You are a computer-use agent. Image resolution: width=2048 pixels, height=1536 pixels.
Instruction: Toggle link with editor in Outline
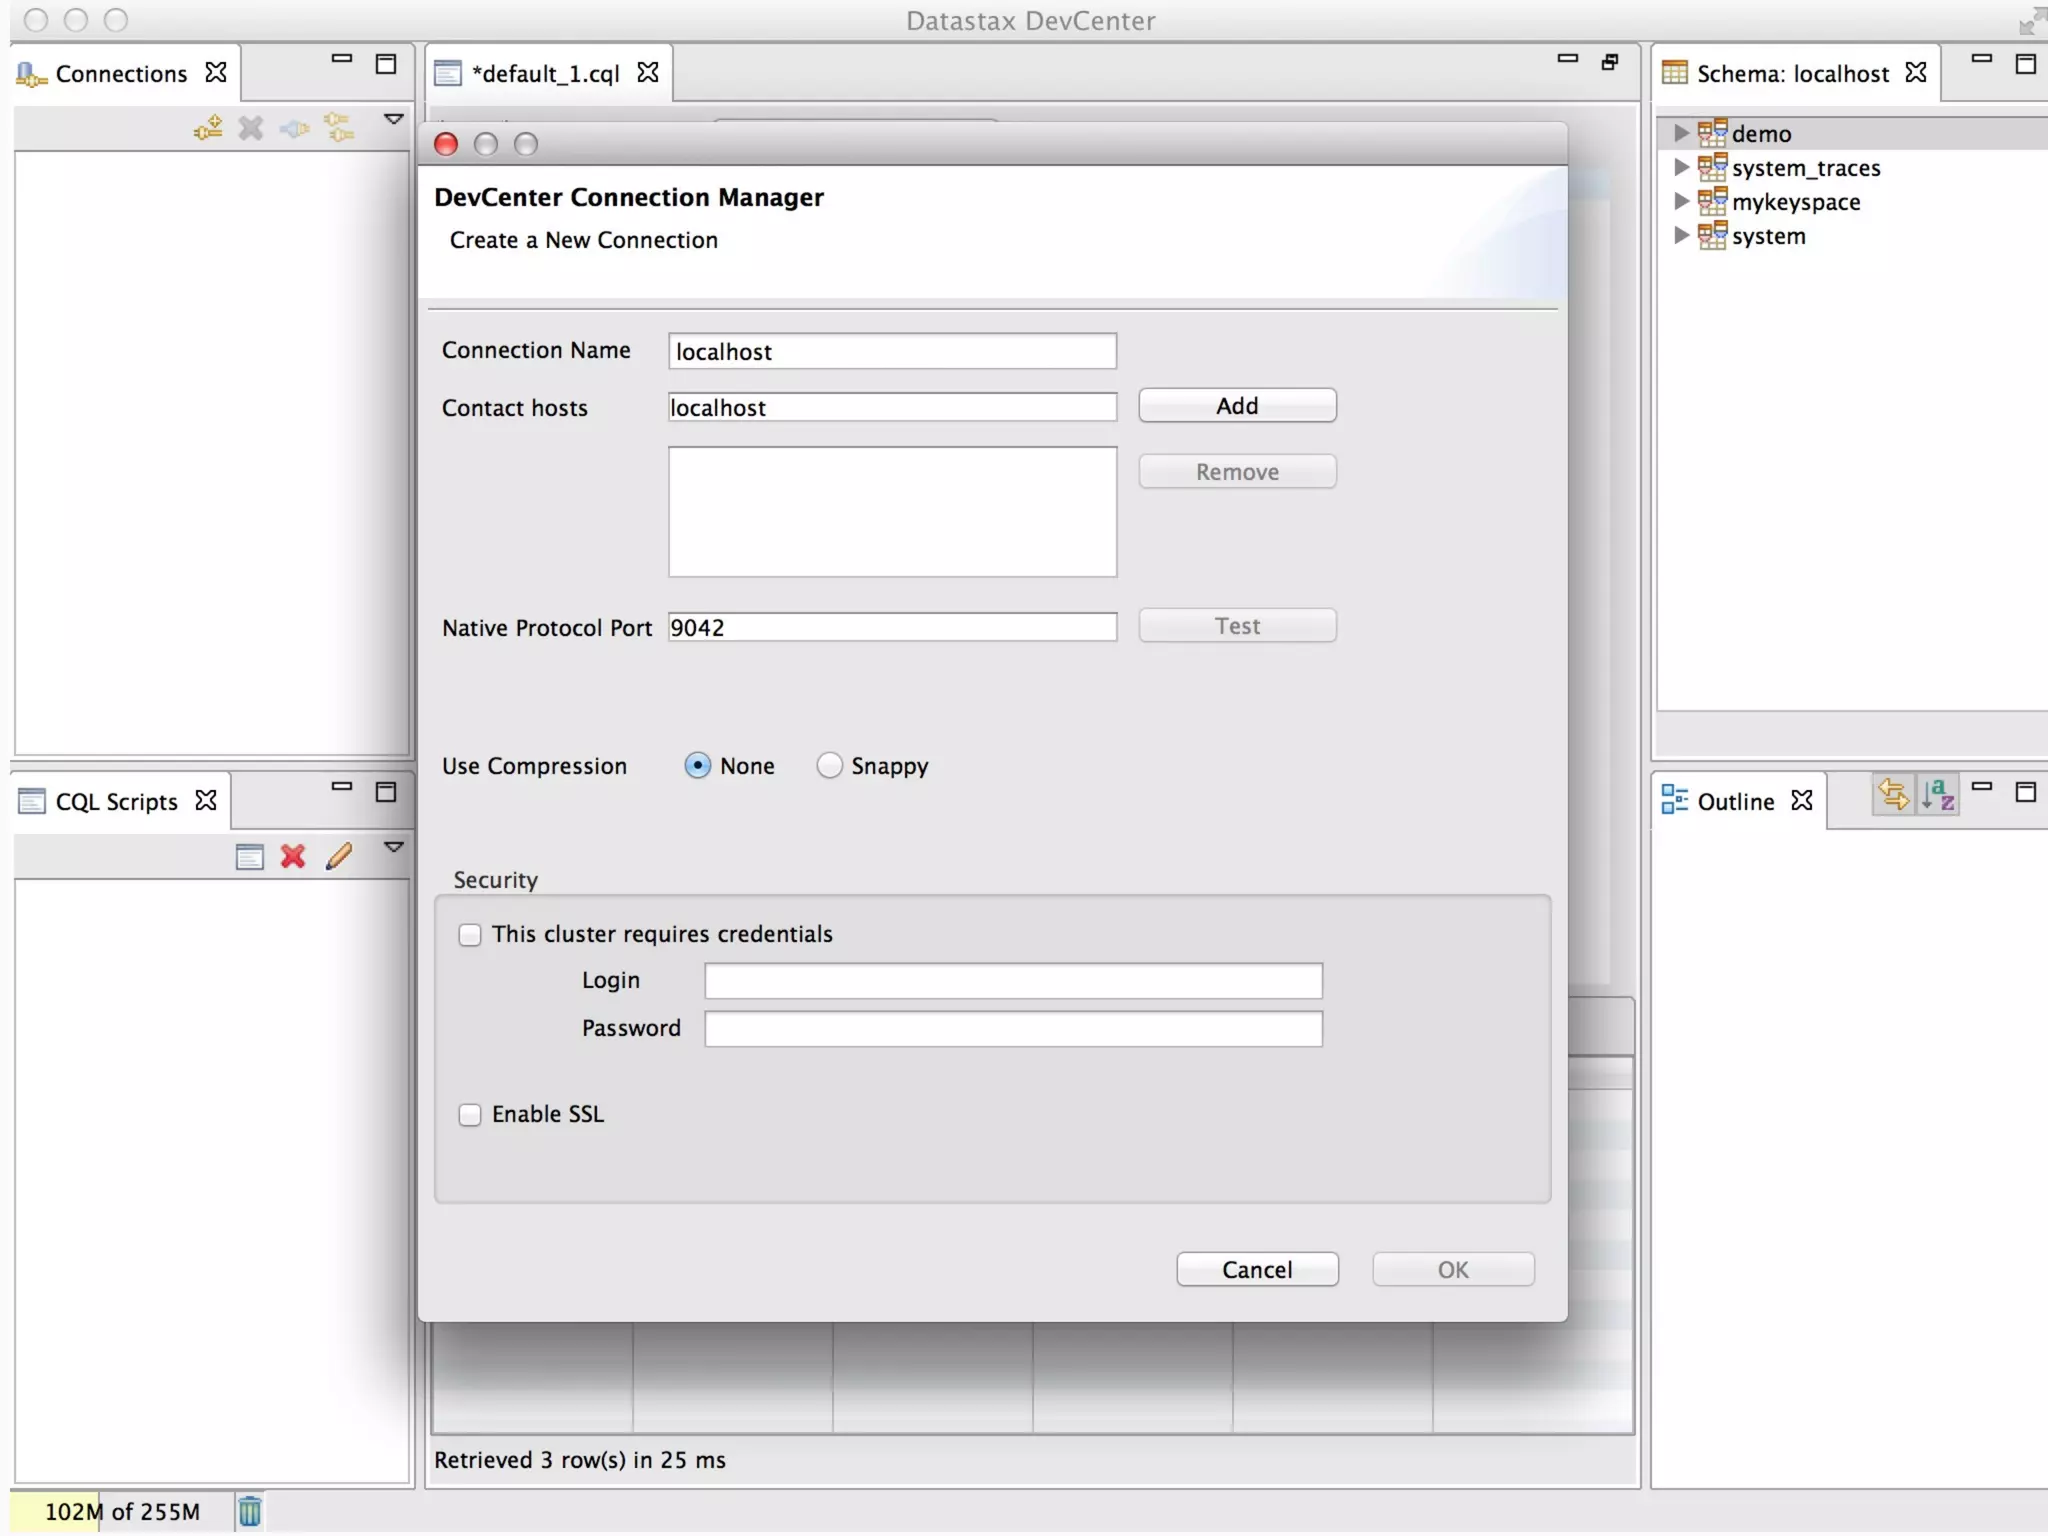click(1893, 796)
